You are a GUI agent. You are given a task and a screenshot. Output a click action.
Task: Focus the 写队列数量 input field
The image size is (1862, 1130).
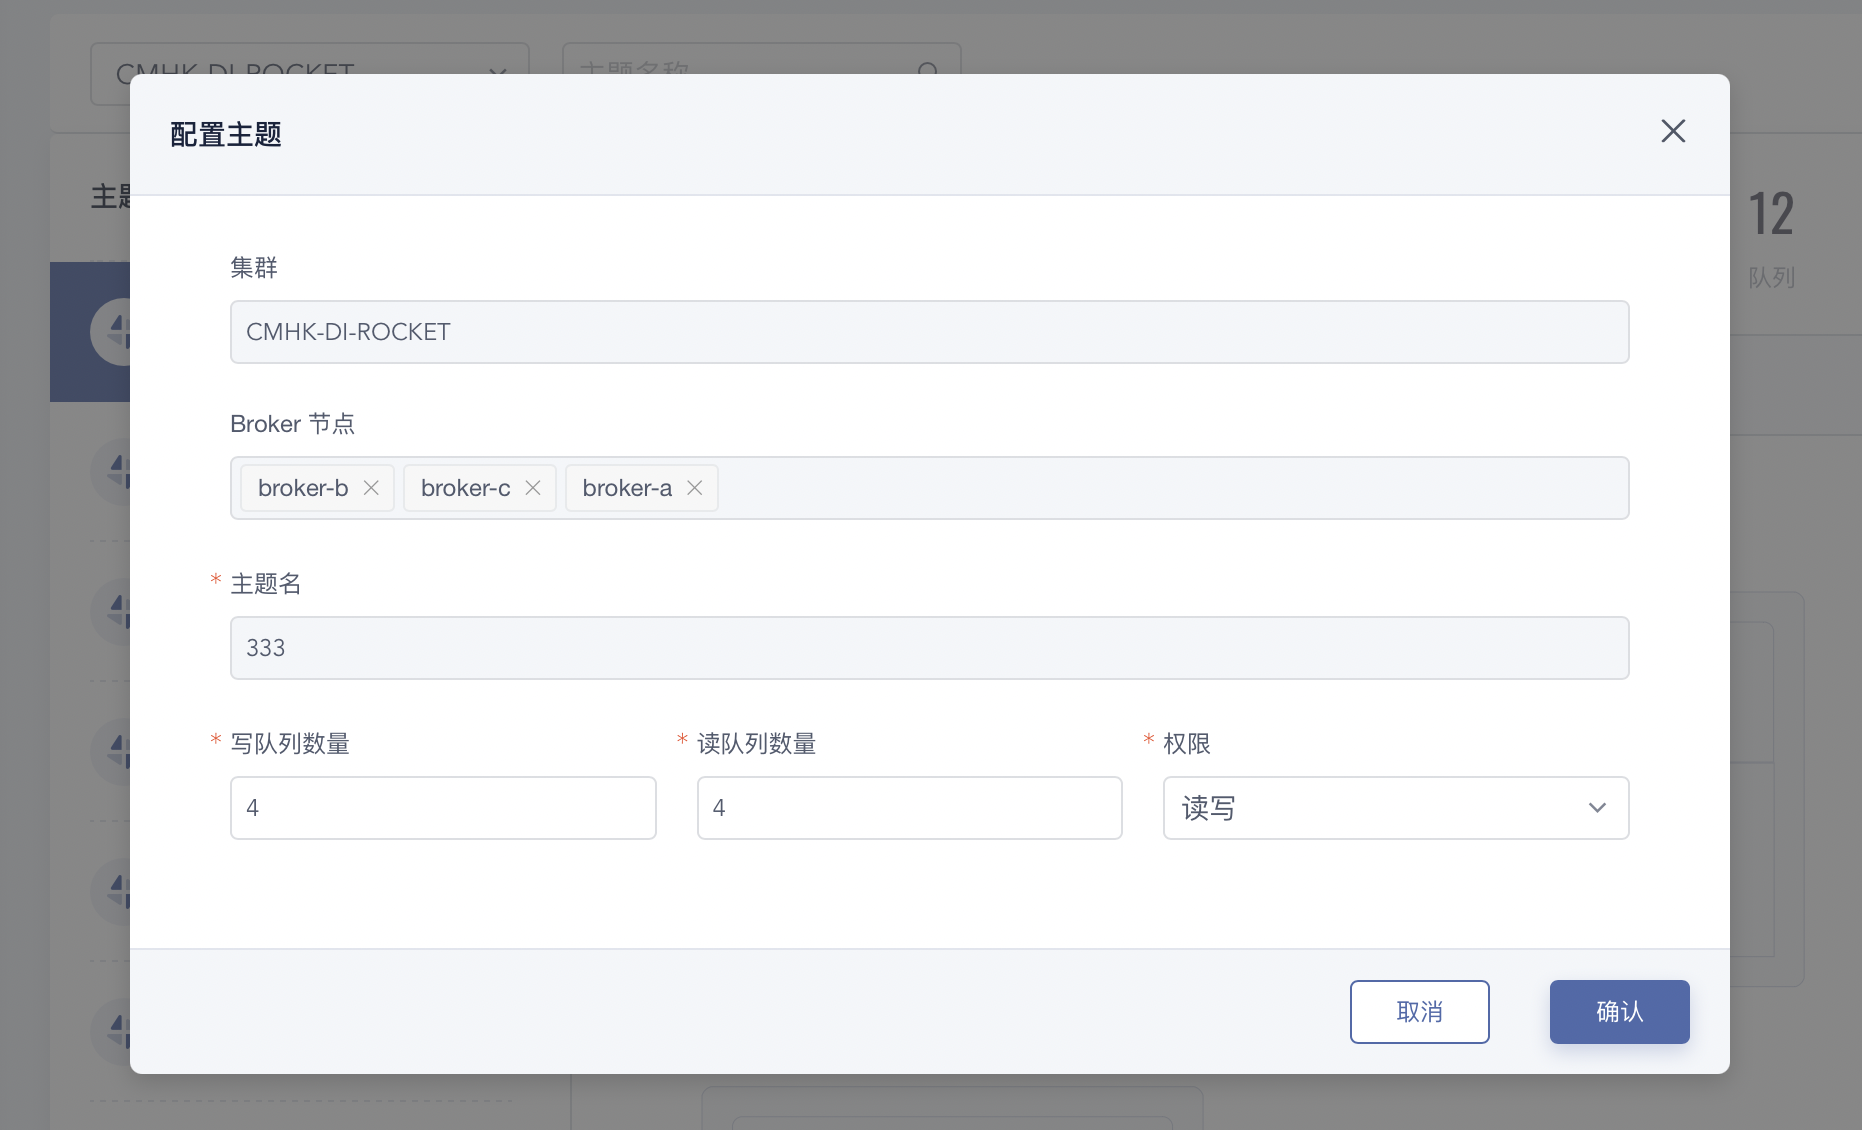(x=443, y=808)
